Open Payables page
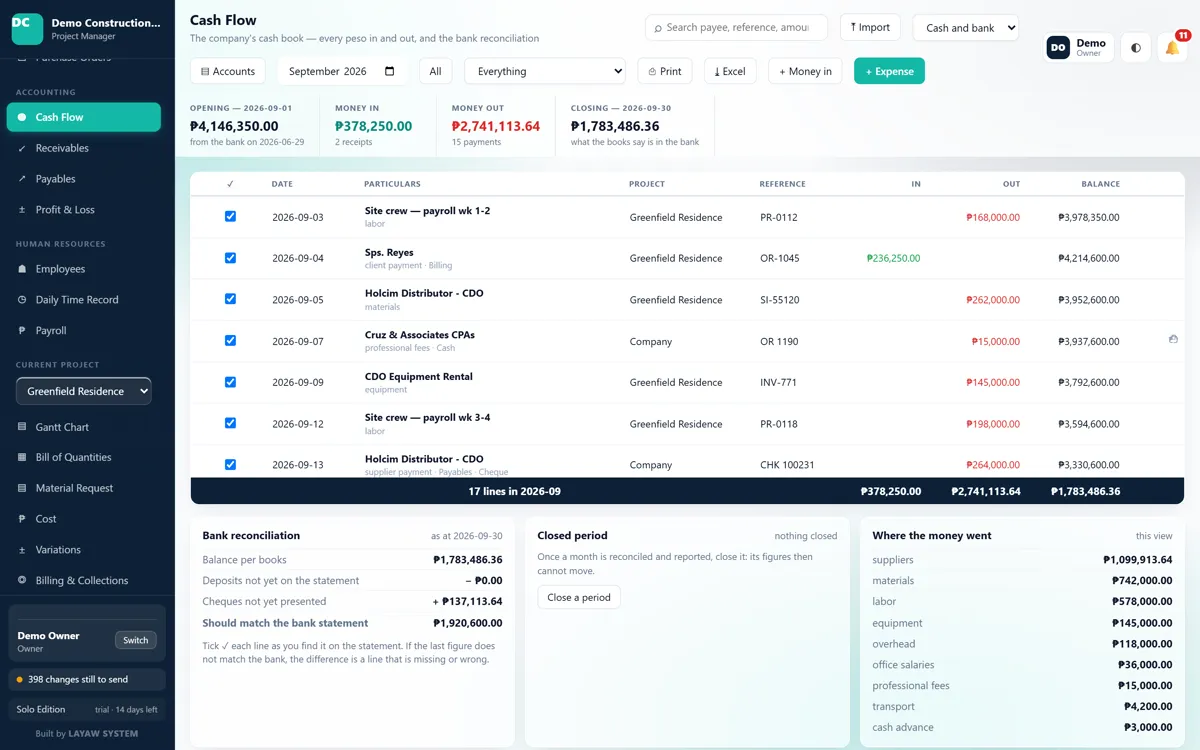 click(x=84, y=179)
